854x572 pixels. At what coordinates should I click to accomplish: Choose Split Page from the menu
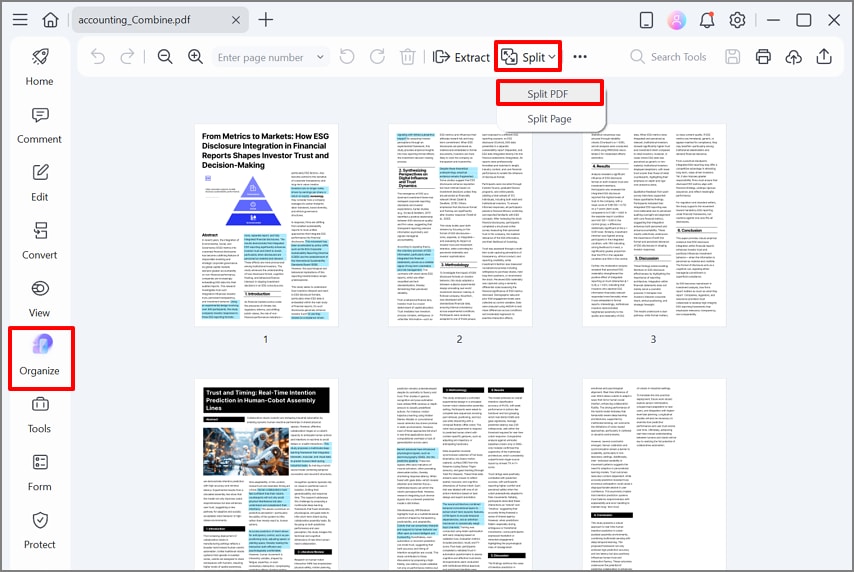point(550,119)
